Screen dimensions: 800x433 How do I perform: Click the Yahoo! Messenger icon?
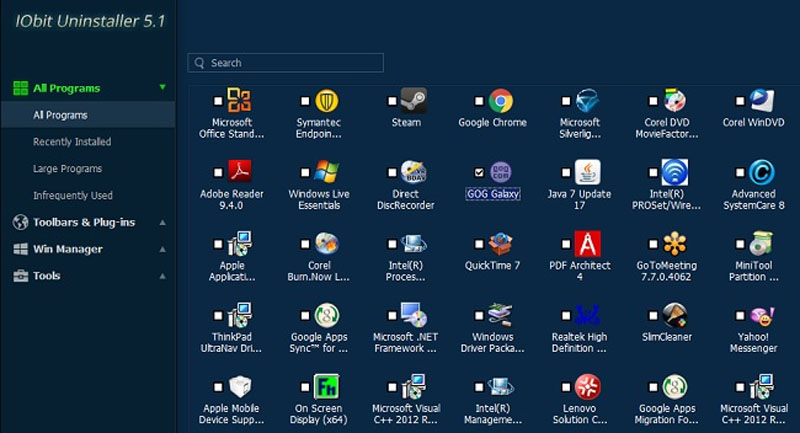(x=762, y=315)
